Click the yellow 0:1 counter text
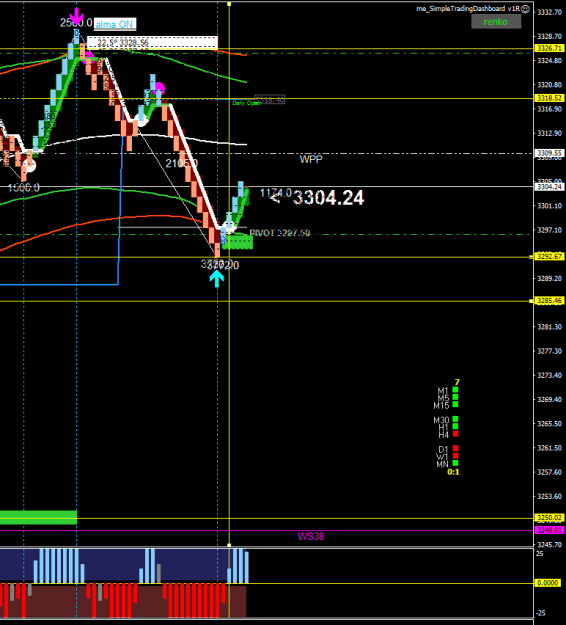566x625 pixels. coord(454,472)
